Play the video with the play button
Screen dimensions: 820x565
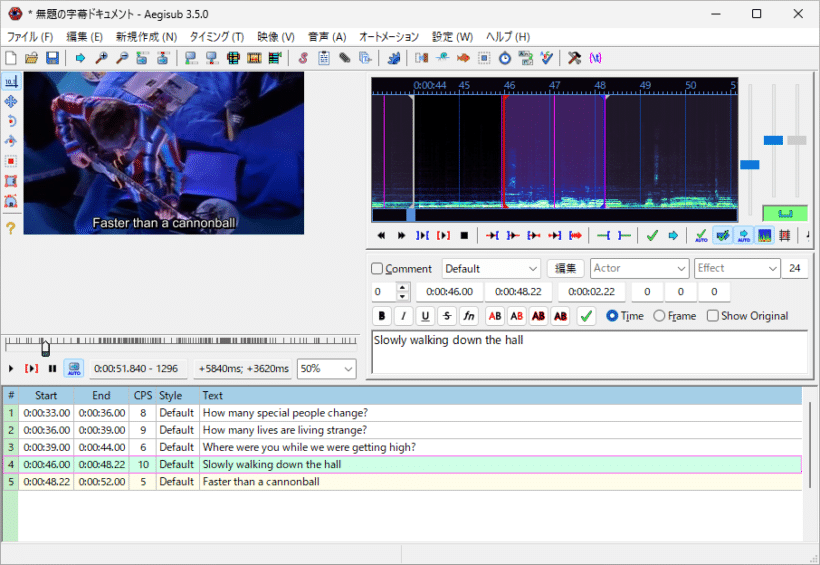11,368
